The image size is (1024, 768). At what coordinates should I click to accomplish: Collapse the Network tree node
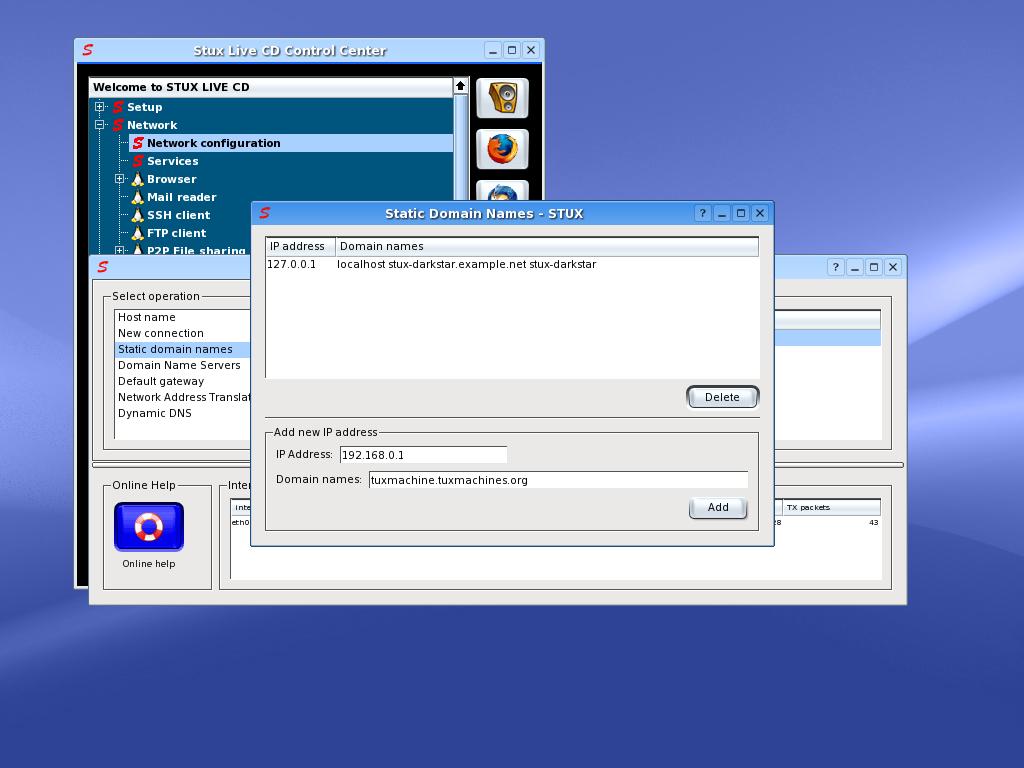click(x=99, y=125)
